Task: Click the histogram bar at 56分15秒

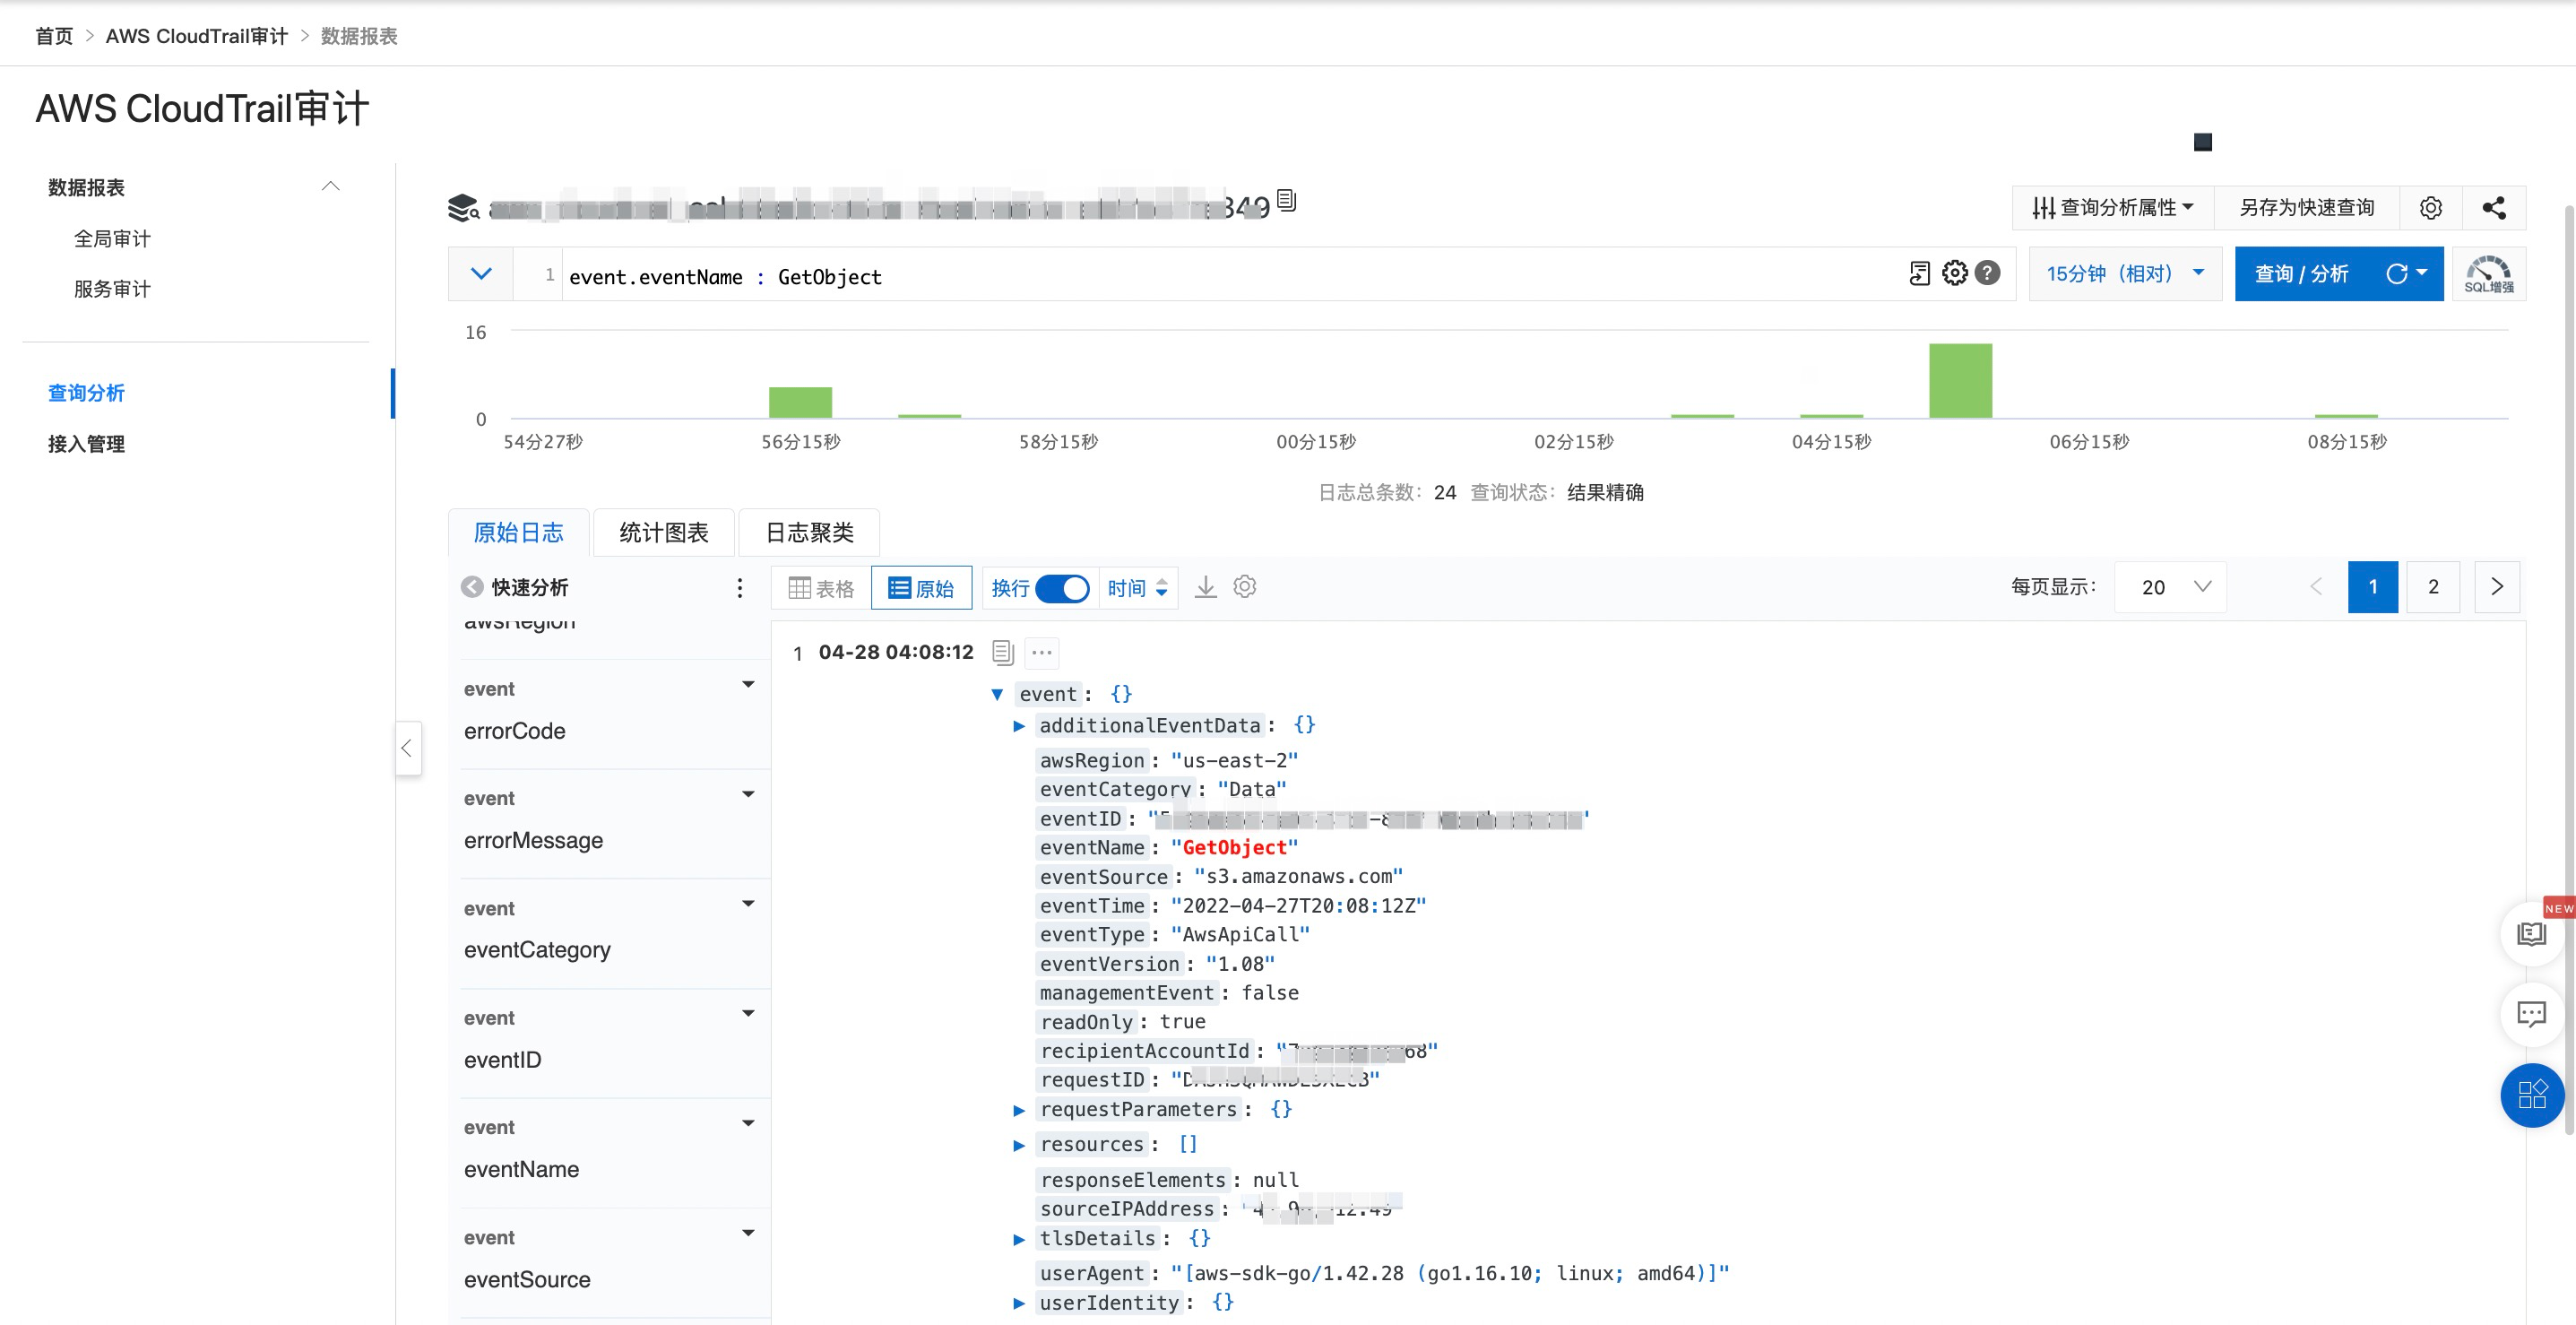Action: [800, 402]
